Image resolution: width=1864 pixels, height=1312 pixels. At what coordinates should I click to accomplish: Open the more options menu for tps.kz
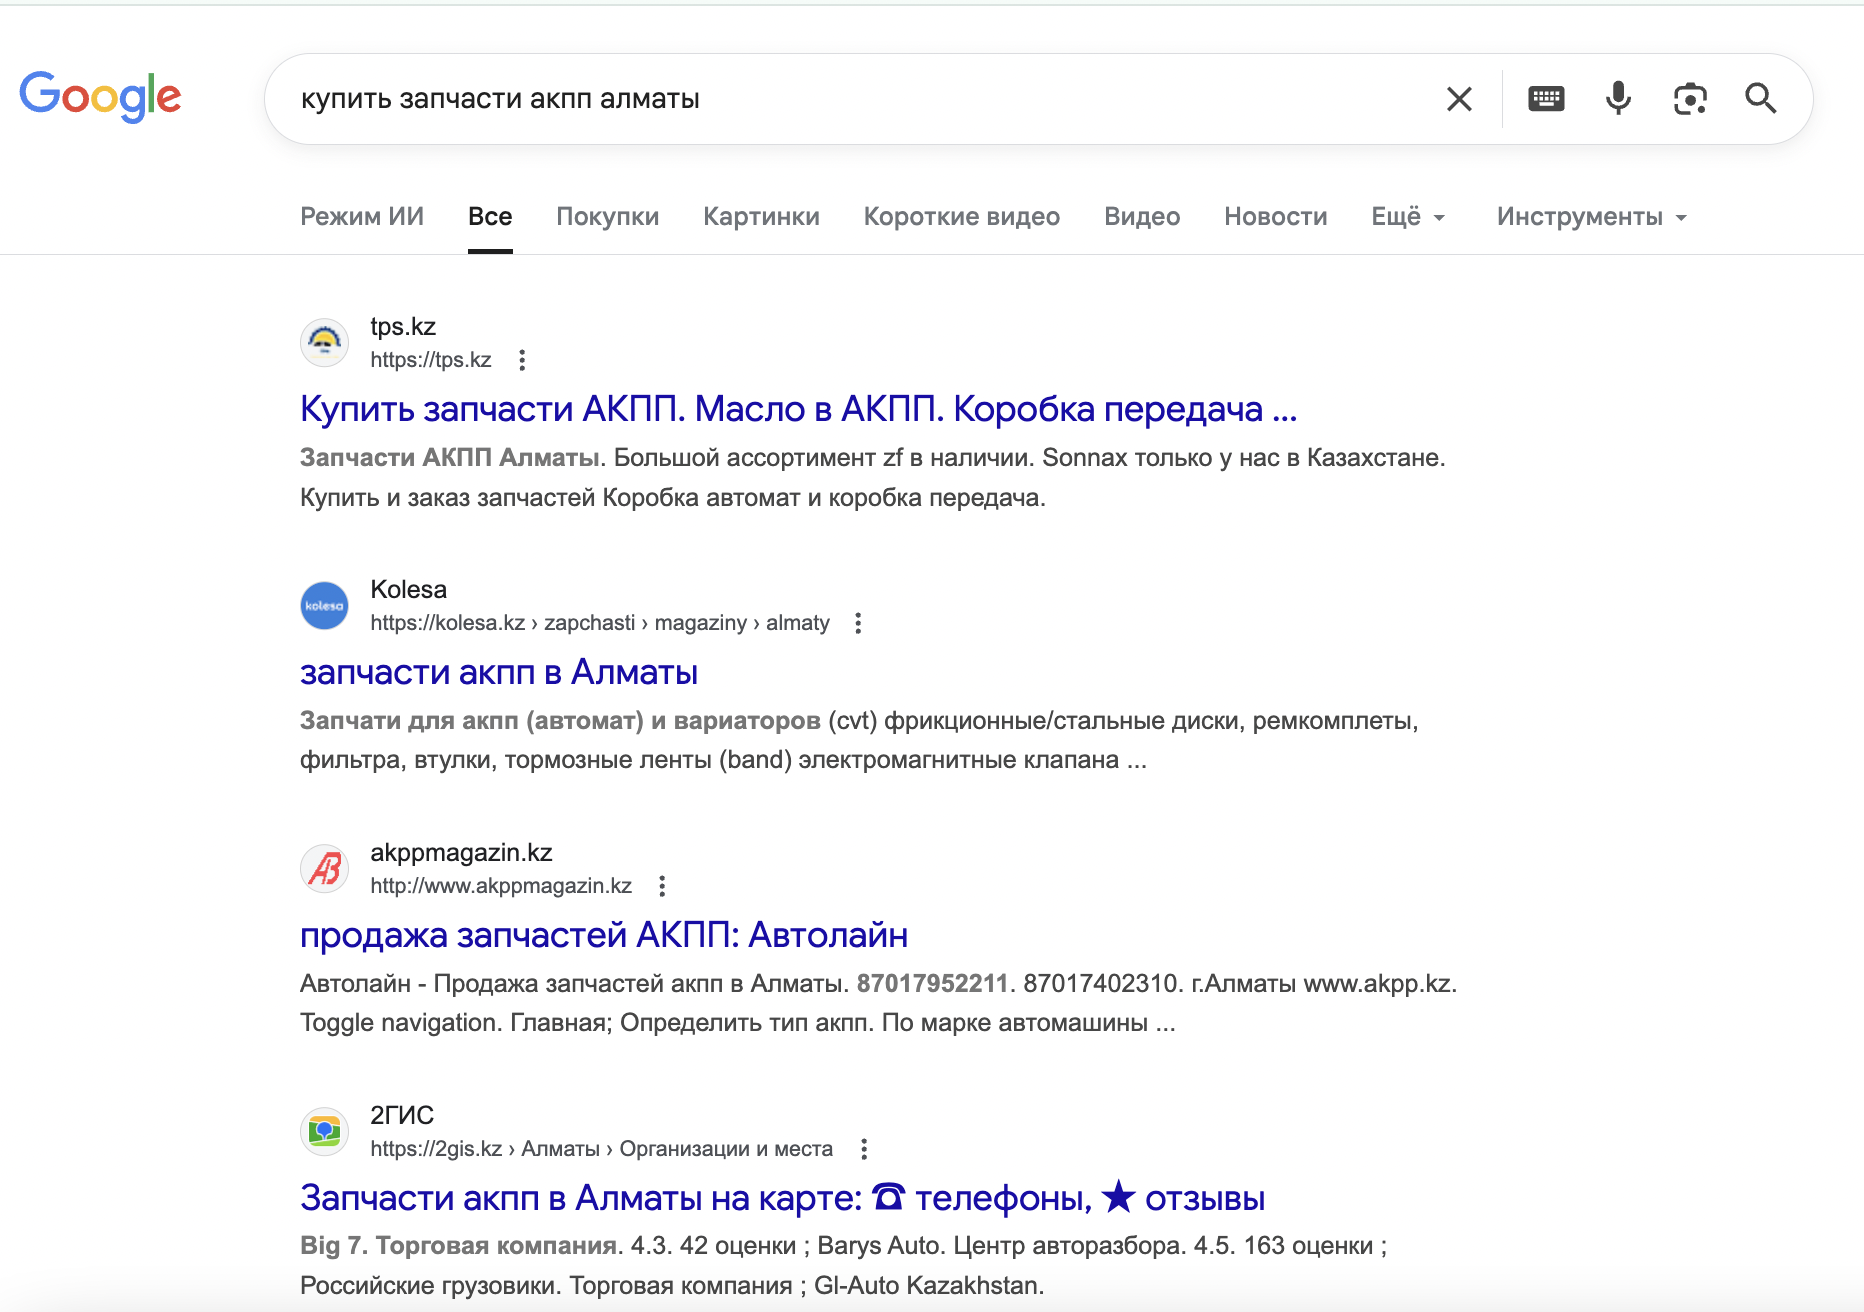click(x=522, y=360)
